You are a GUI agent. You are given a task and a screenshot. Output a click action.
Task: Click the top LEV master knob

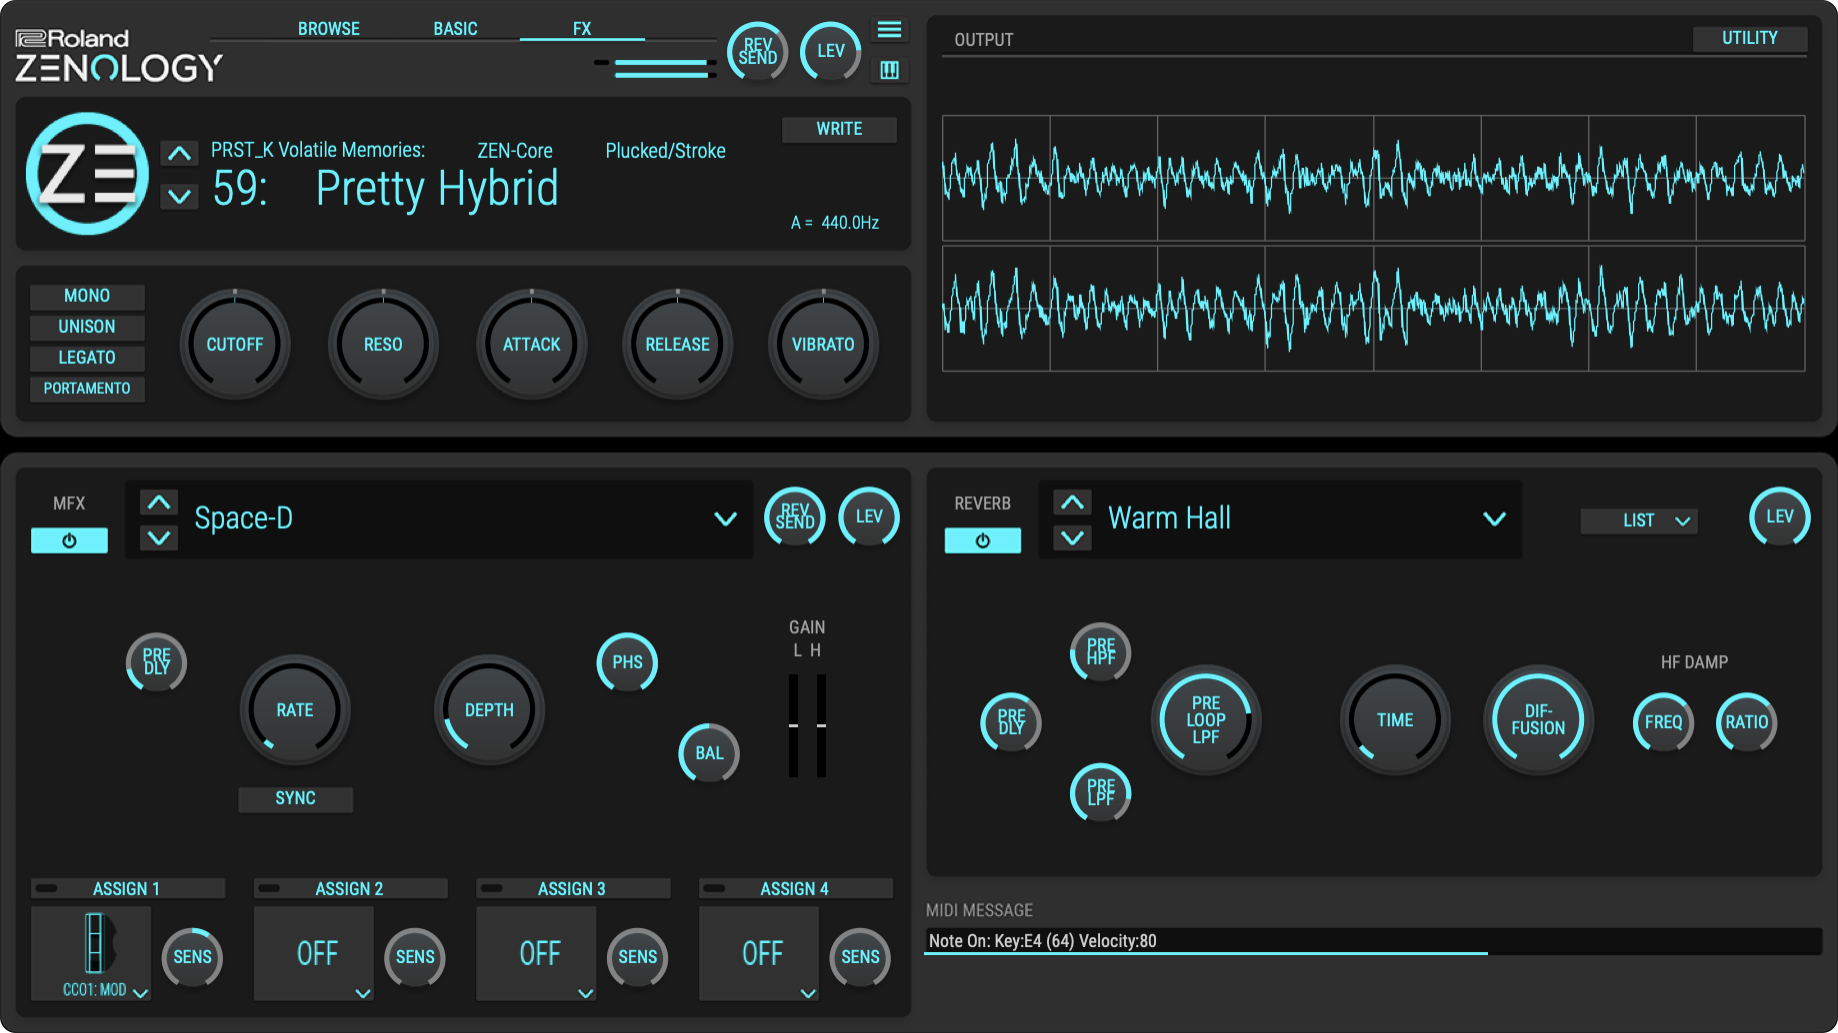(831, 51)
